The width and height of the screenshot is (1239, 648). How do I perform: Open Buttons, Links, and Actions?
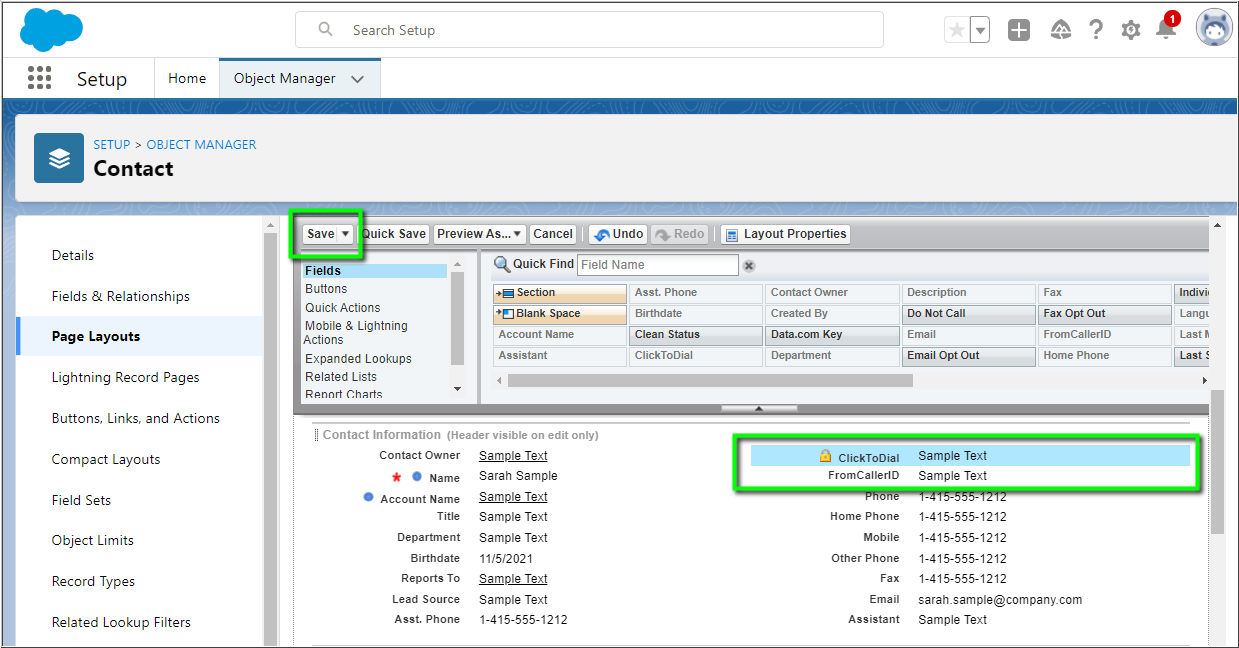136,418
